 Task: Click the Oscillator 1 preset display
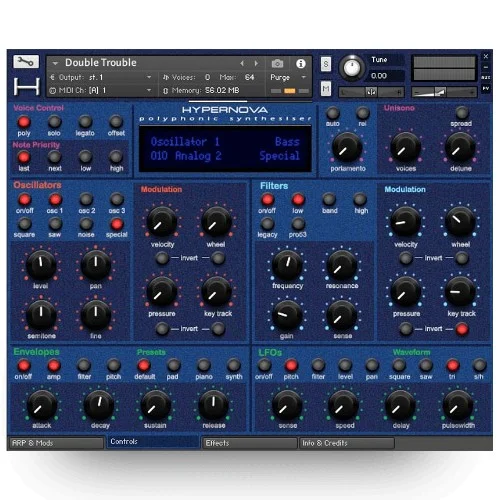pyautogui.click(x=225, y=149)
